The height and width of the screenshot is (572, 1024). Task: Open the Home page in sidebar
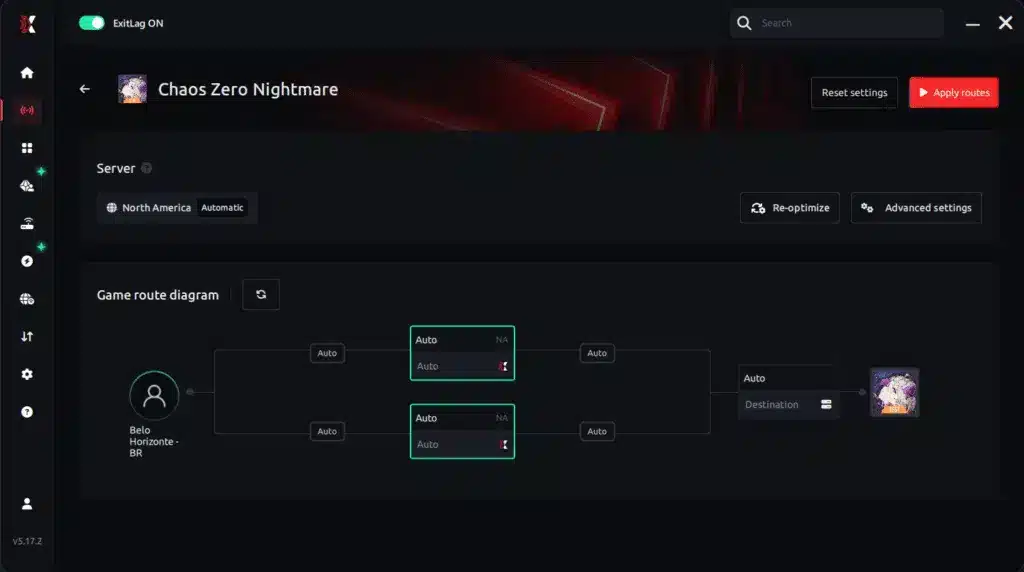(x=27, y=72)
